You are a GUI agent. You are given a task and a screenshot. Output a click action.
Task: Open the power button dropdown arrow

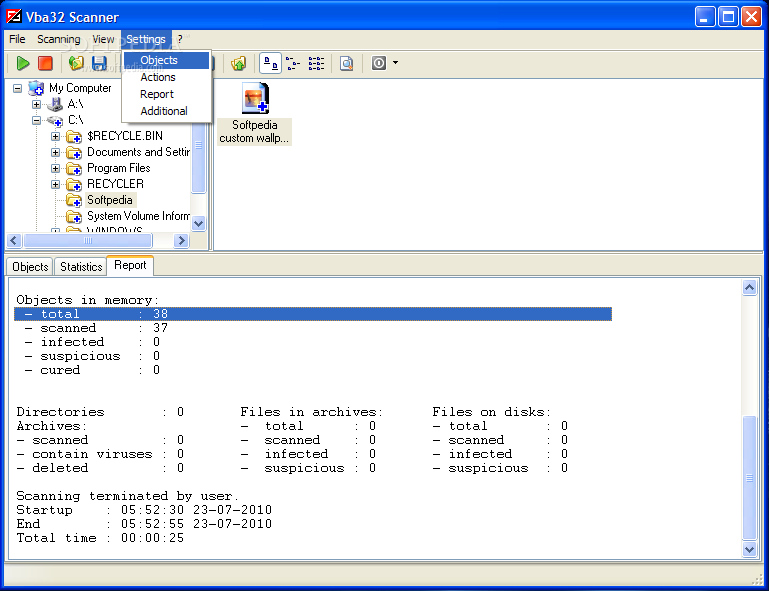coord(395,63)
